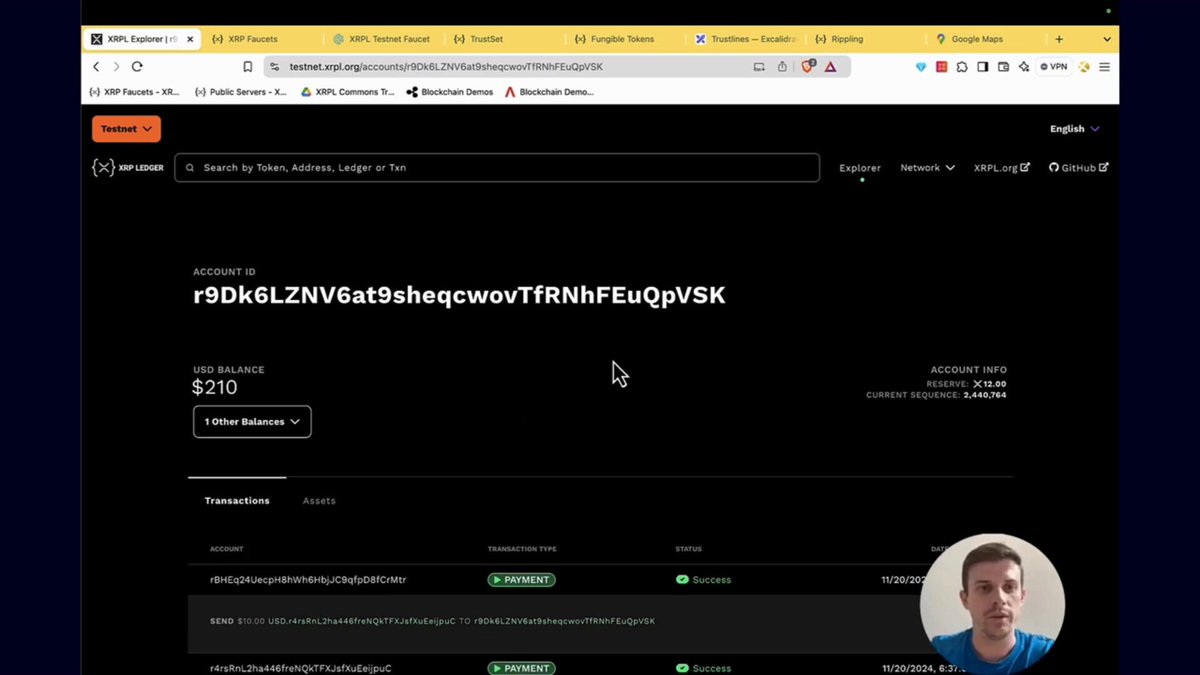
Task: Open the XRPL.org external link
Action: [x=1002, y=168]
